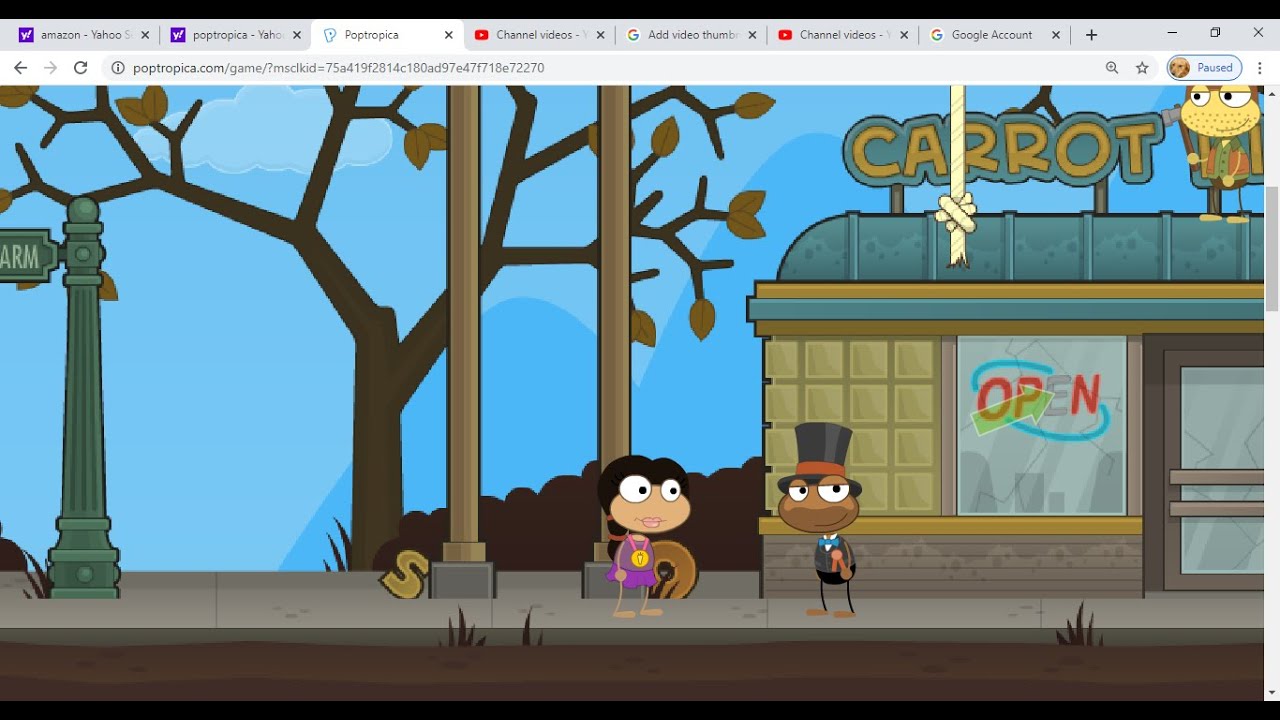This screenshot has height=720, width=1280.
Task: Click the CARROT rooftop sign
Action: (x=1003, y=151)
